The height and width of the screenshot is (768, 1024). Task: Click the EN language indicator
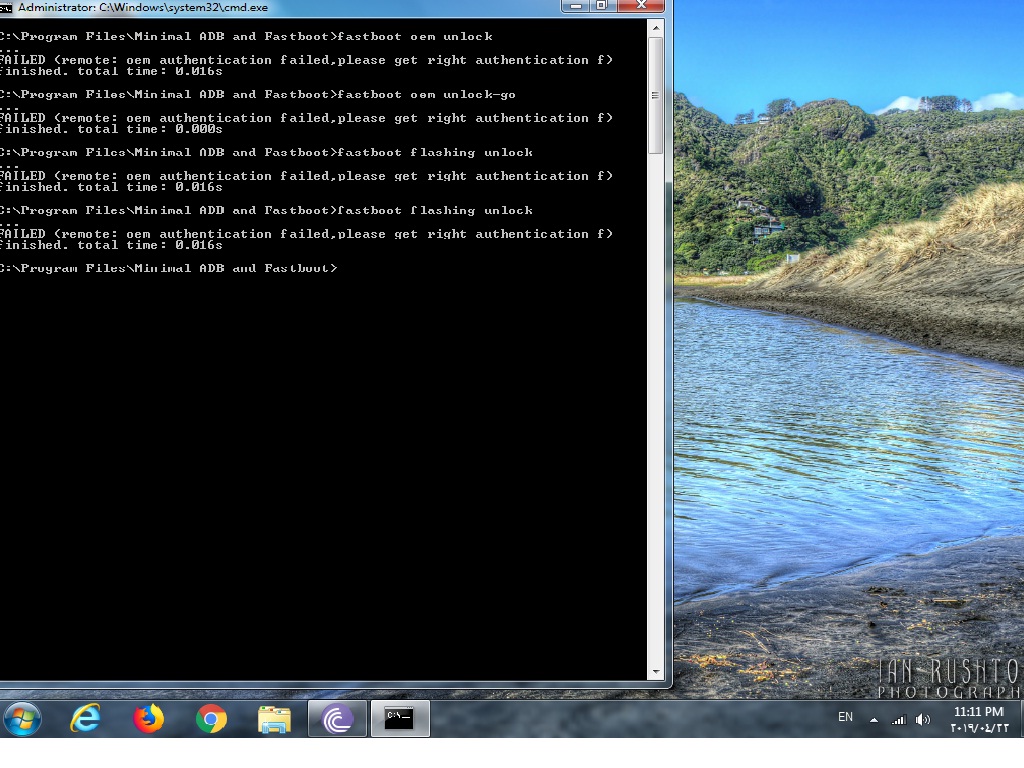tap(845, 717)
